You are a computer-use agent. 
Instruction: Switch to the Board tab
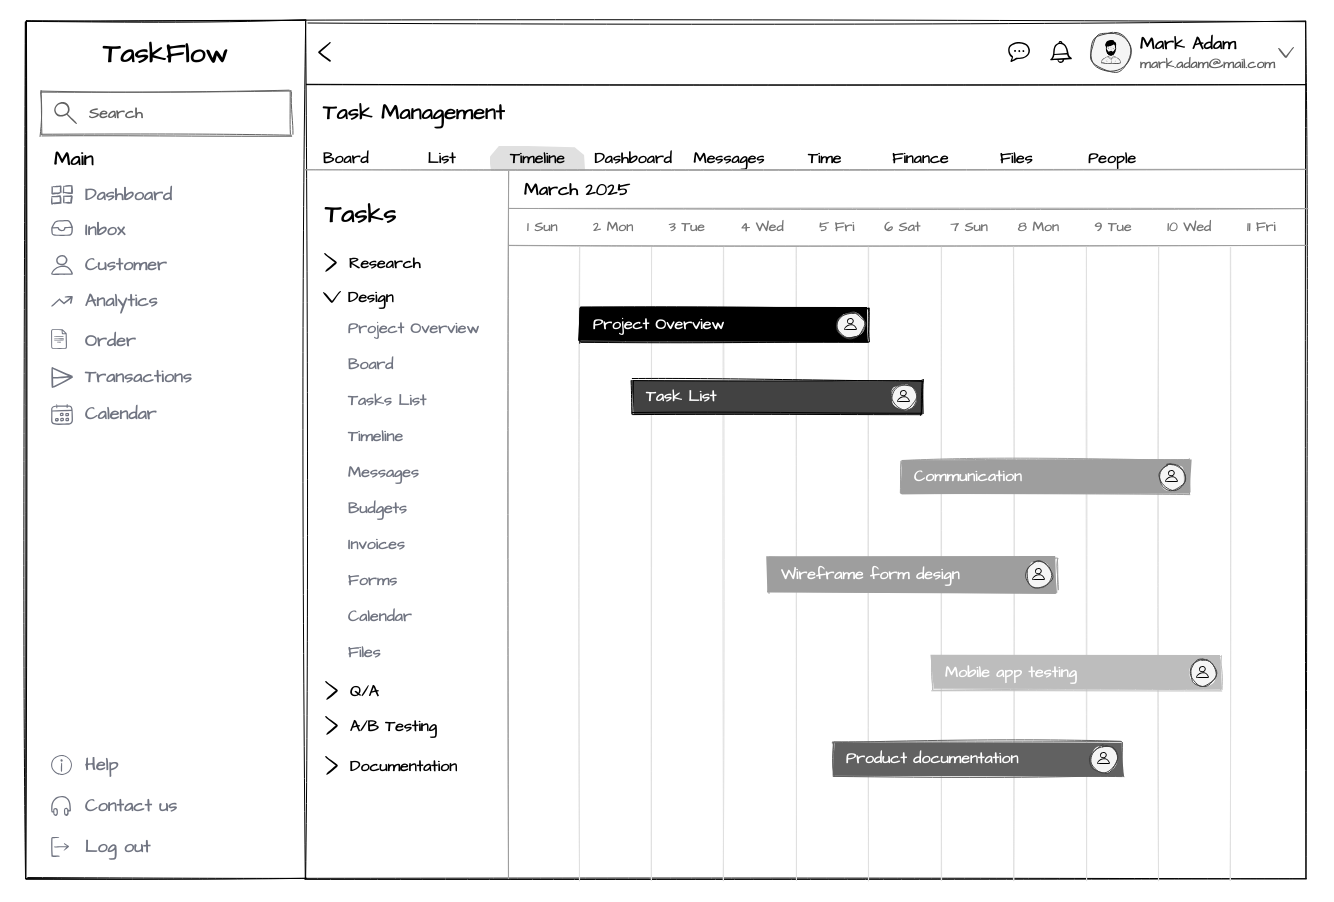tap(346, 158)
